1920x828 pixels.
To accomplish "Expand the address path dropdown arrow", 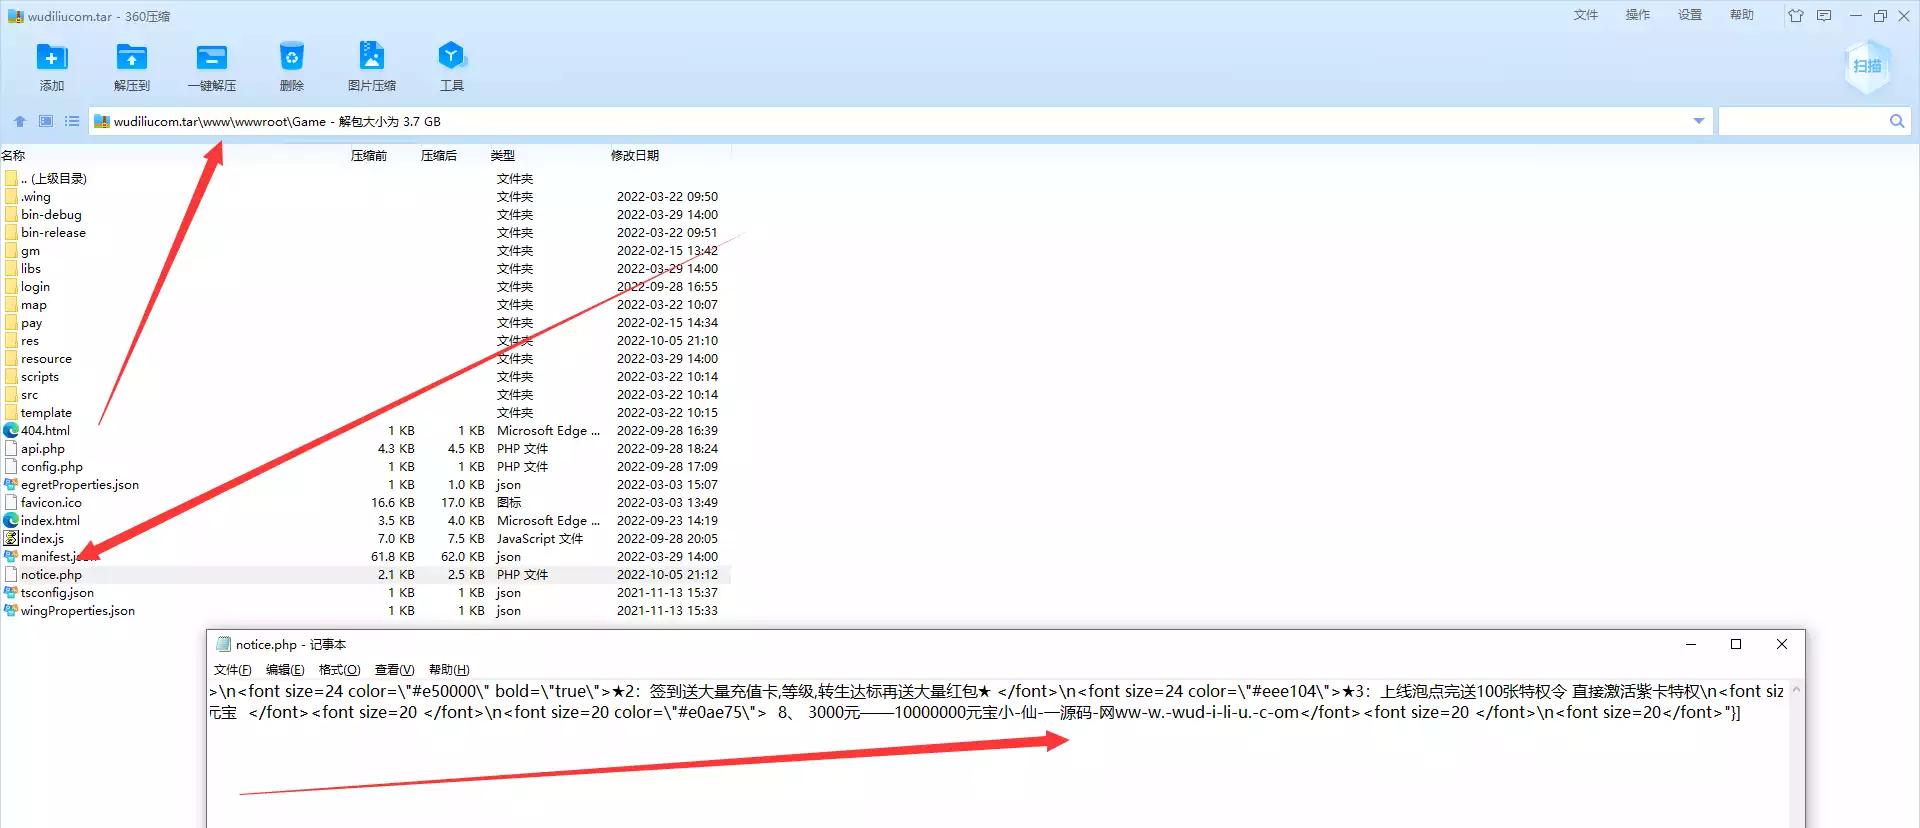I will coord(1699,121).
